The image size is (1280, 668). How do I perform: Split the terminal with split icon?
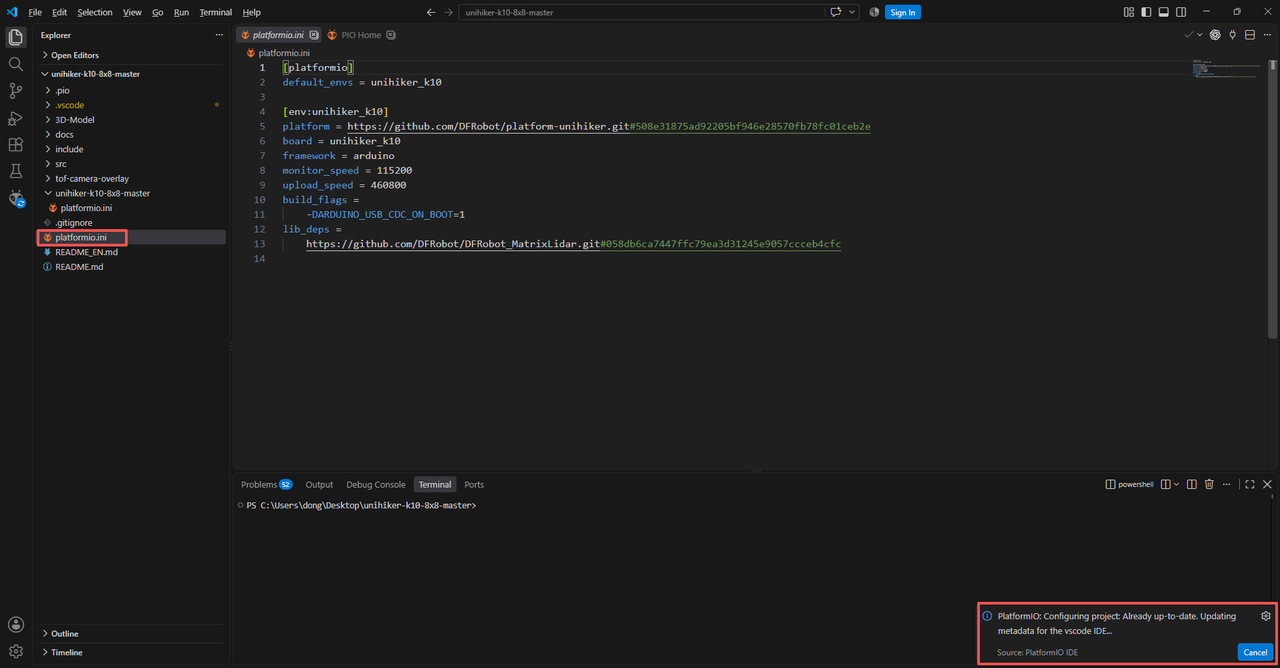coord(1191,484)
